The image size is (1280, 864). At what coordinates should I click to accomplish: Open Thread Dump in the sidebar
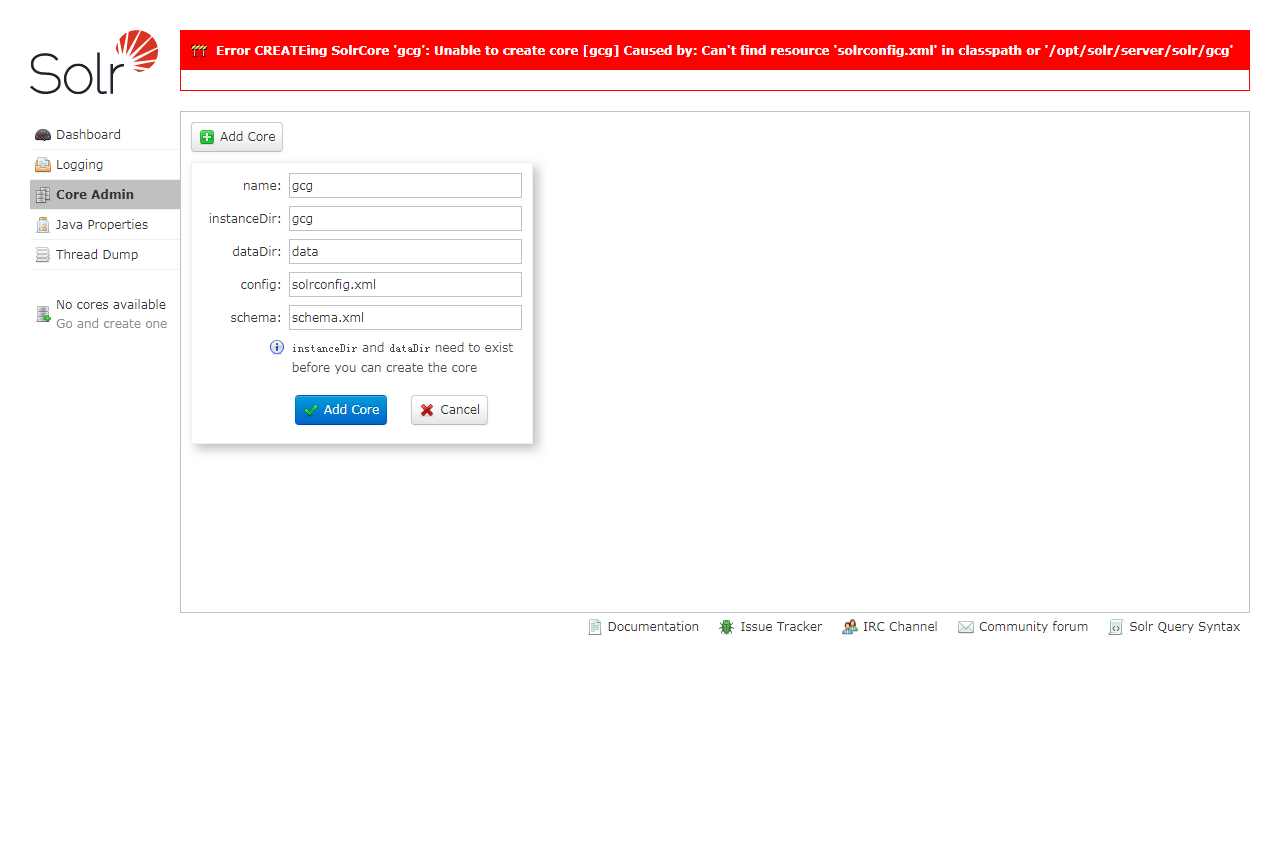pos(105,255)
